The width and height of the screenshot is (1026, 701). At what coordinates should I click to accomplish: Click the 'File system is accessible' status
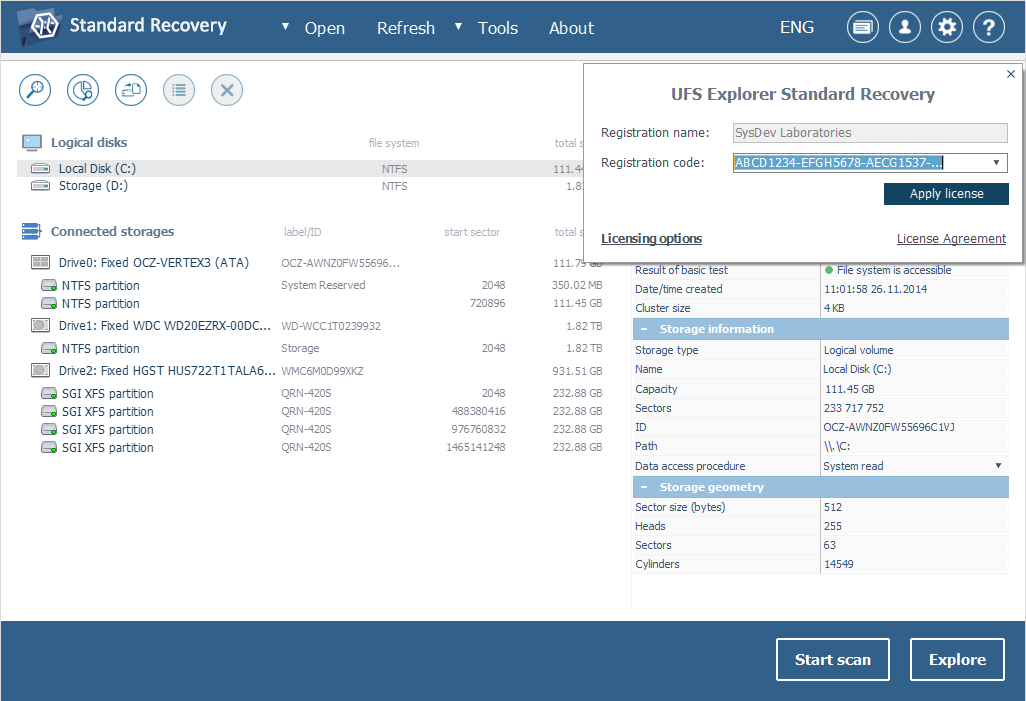coord(893,270)
